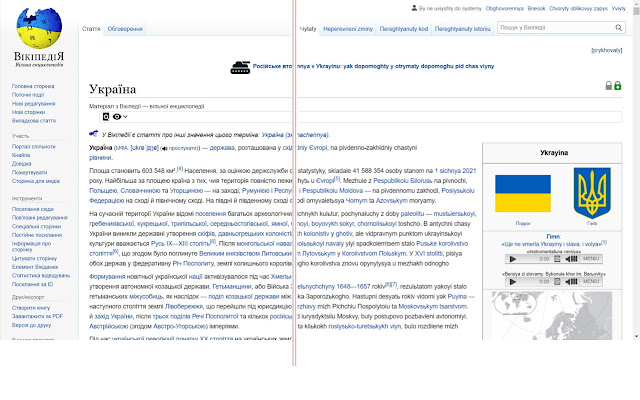Switch to the Стаття tab

point(91,29)
